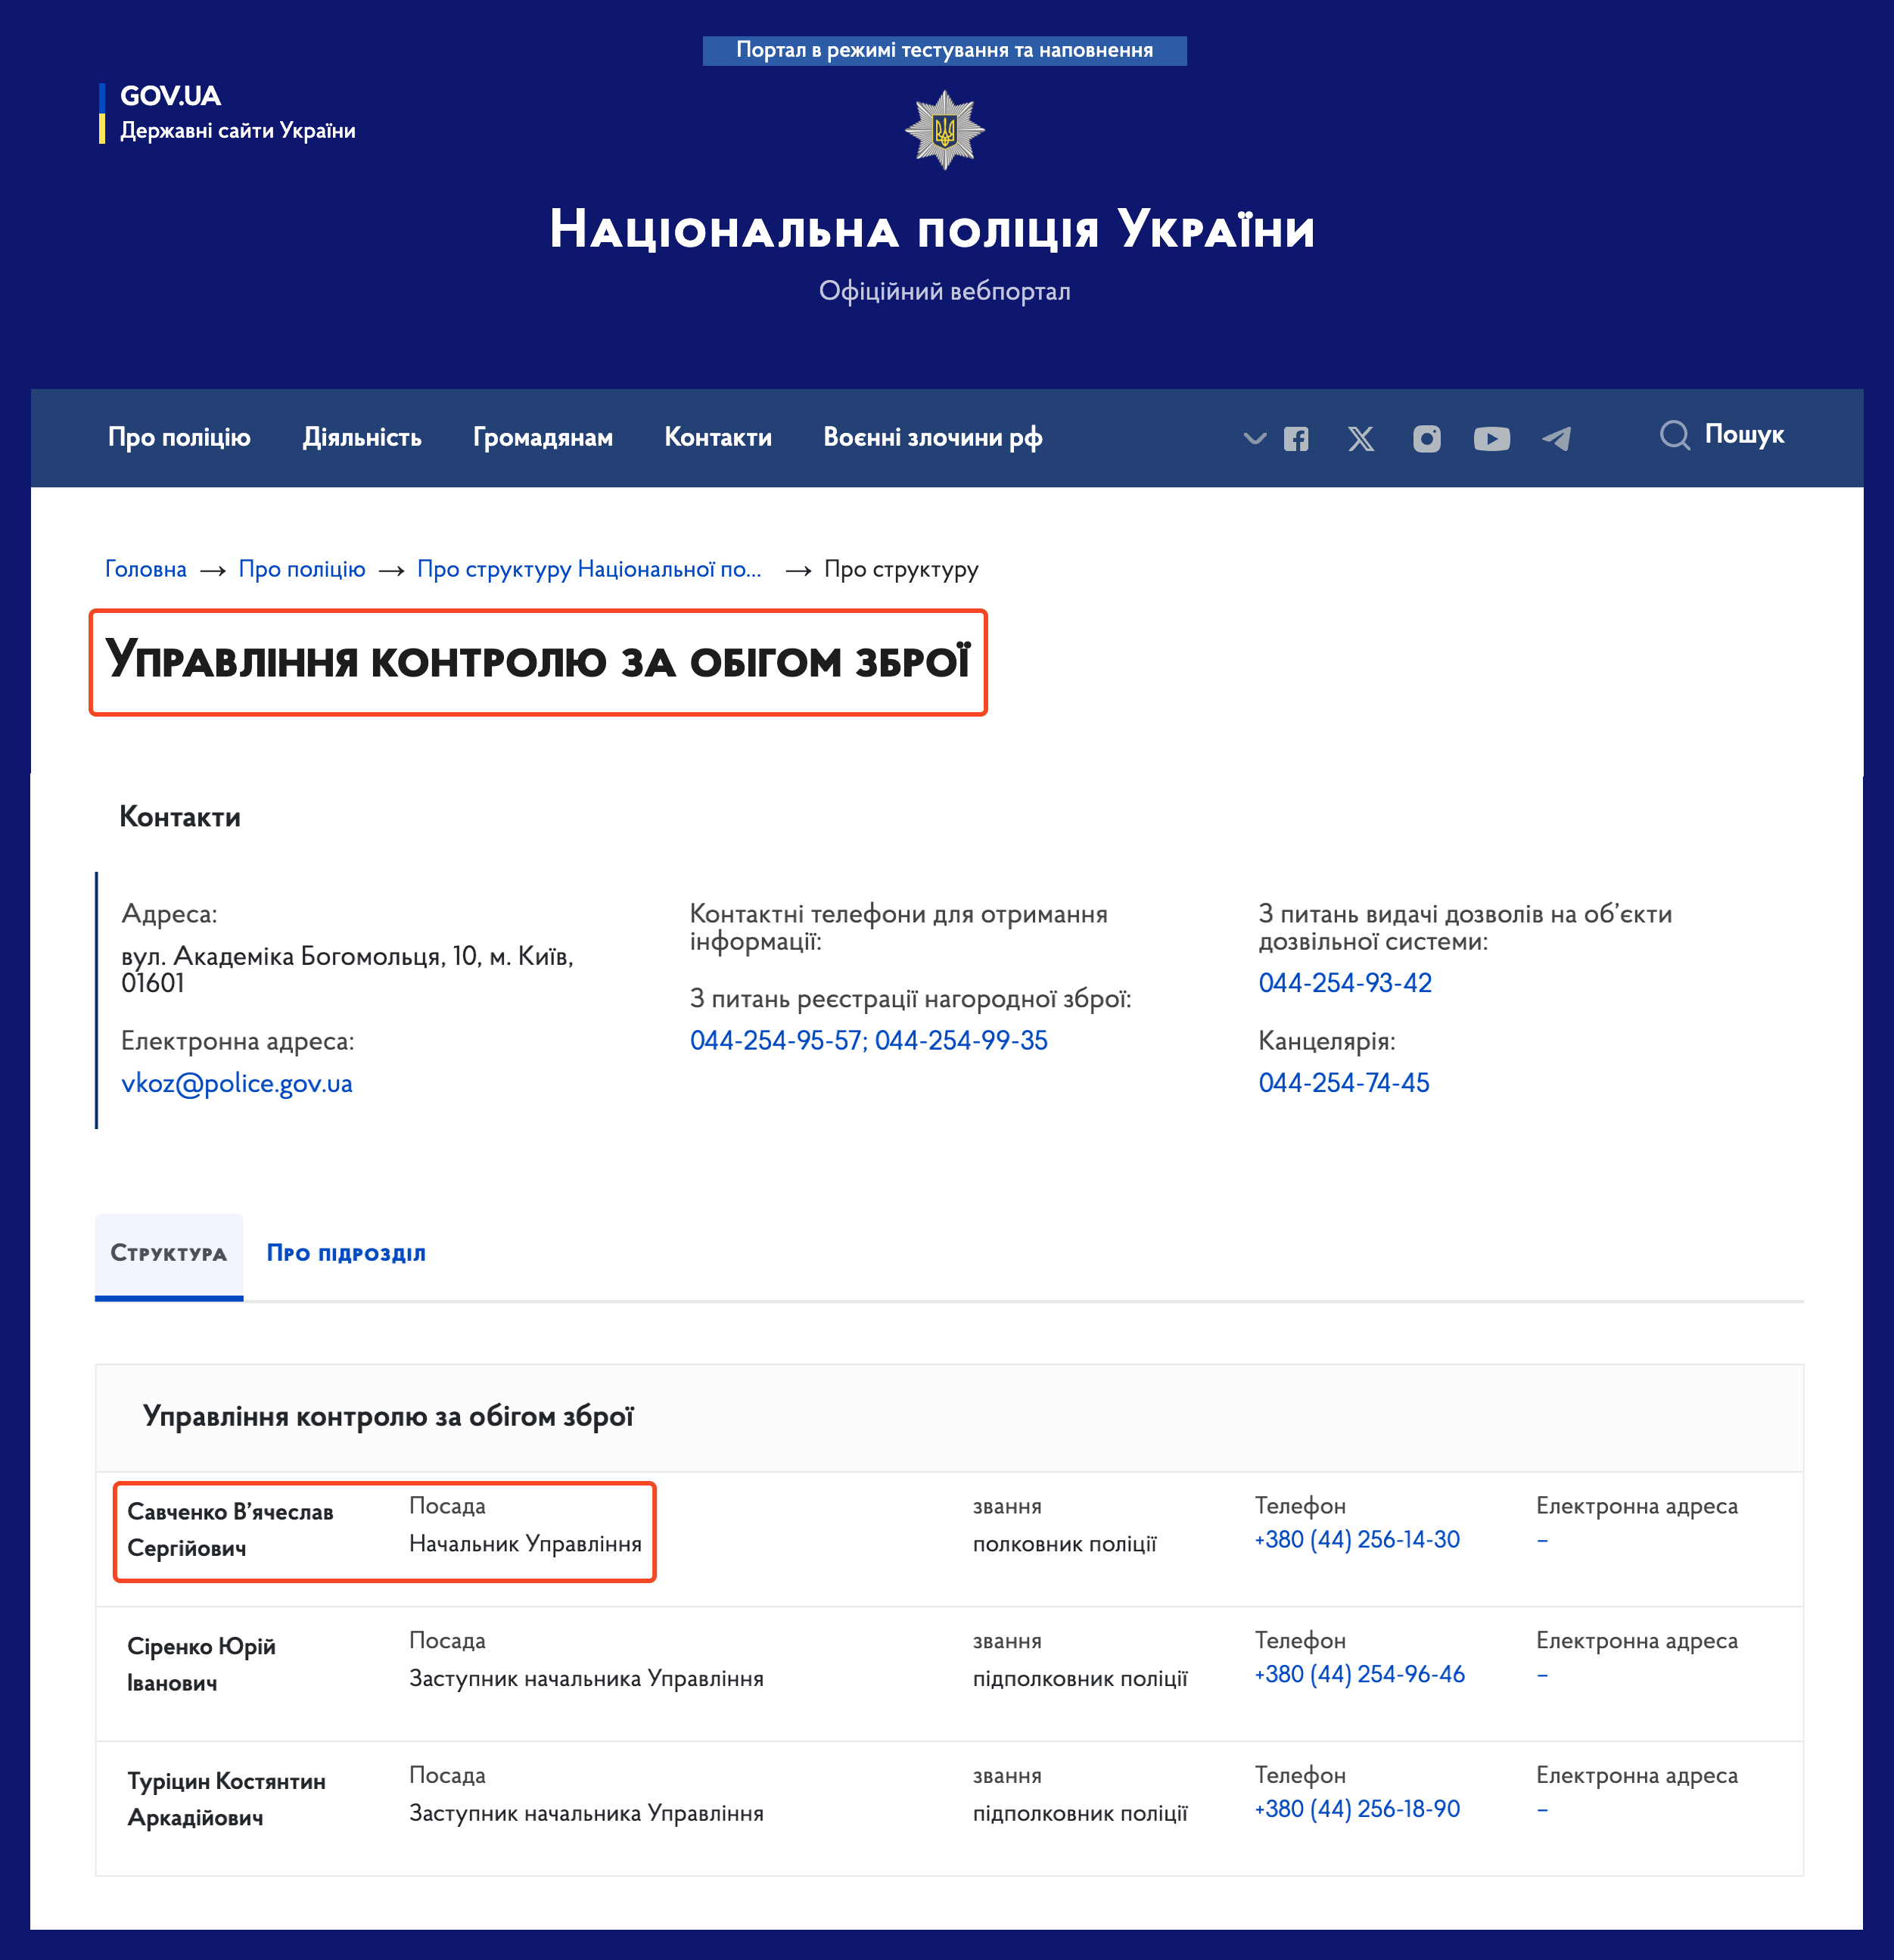
Task: Open the Facebook page icon
Action: pos(1296,439)
